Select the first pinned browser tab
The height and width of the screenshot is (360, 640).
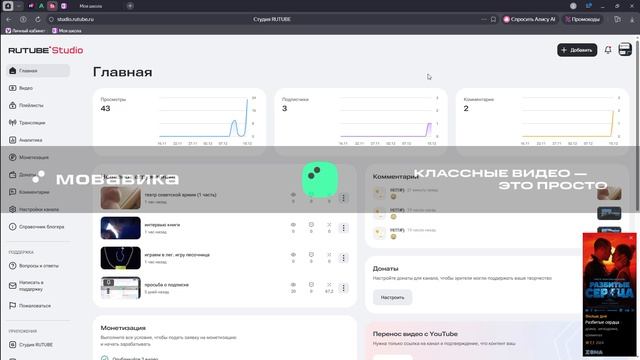(x=31, y=6)
